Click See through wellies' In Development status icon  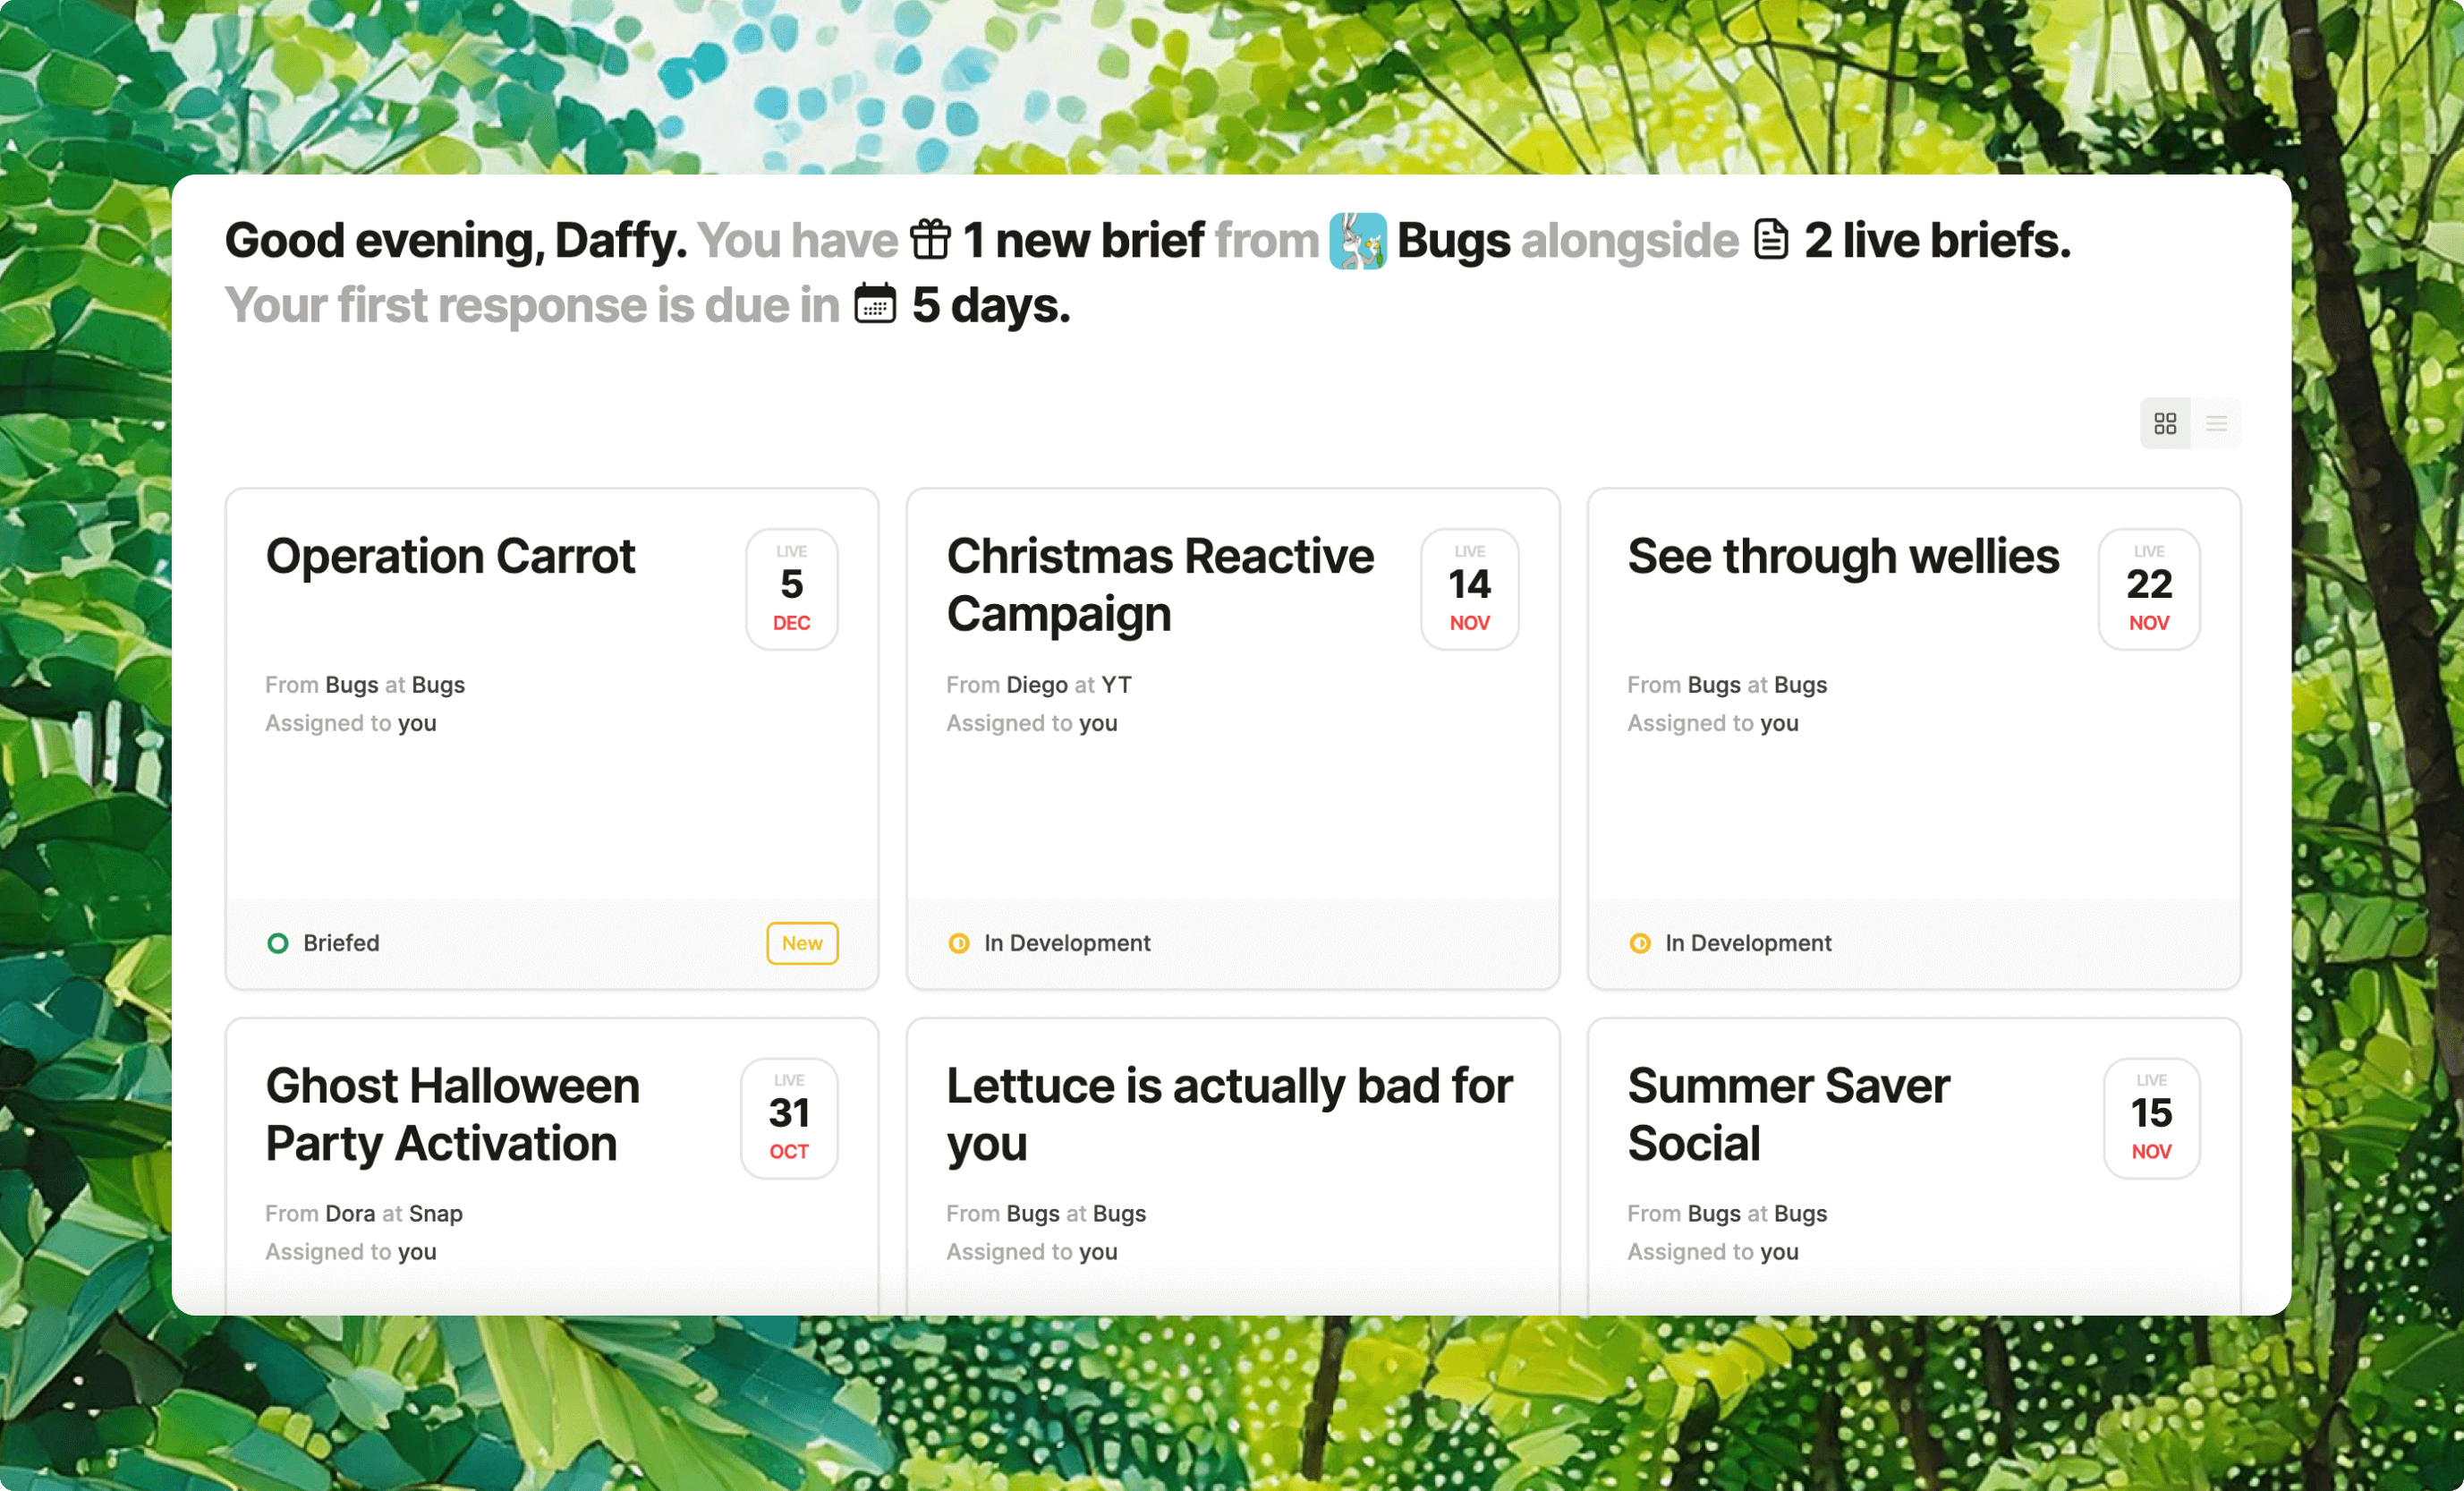click(1640, 943)
